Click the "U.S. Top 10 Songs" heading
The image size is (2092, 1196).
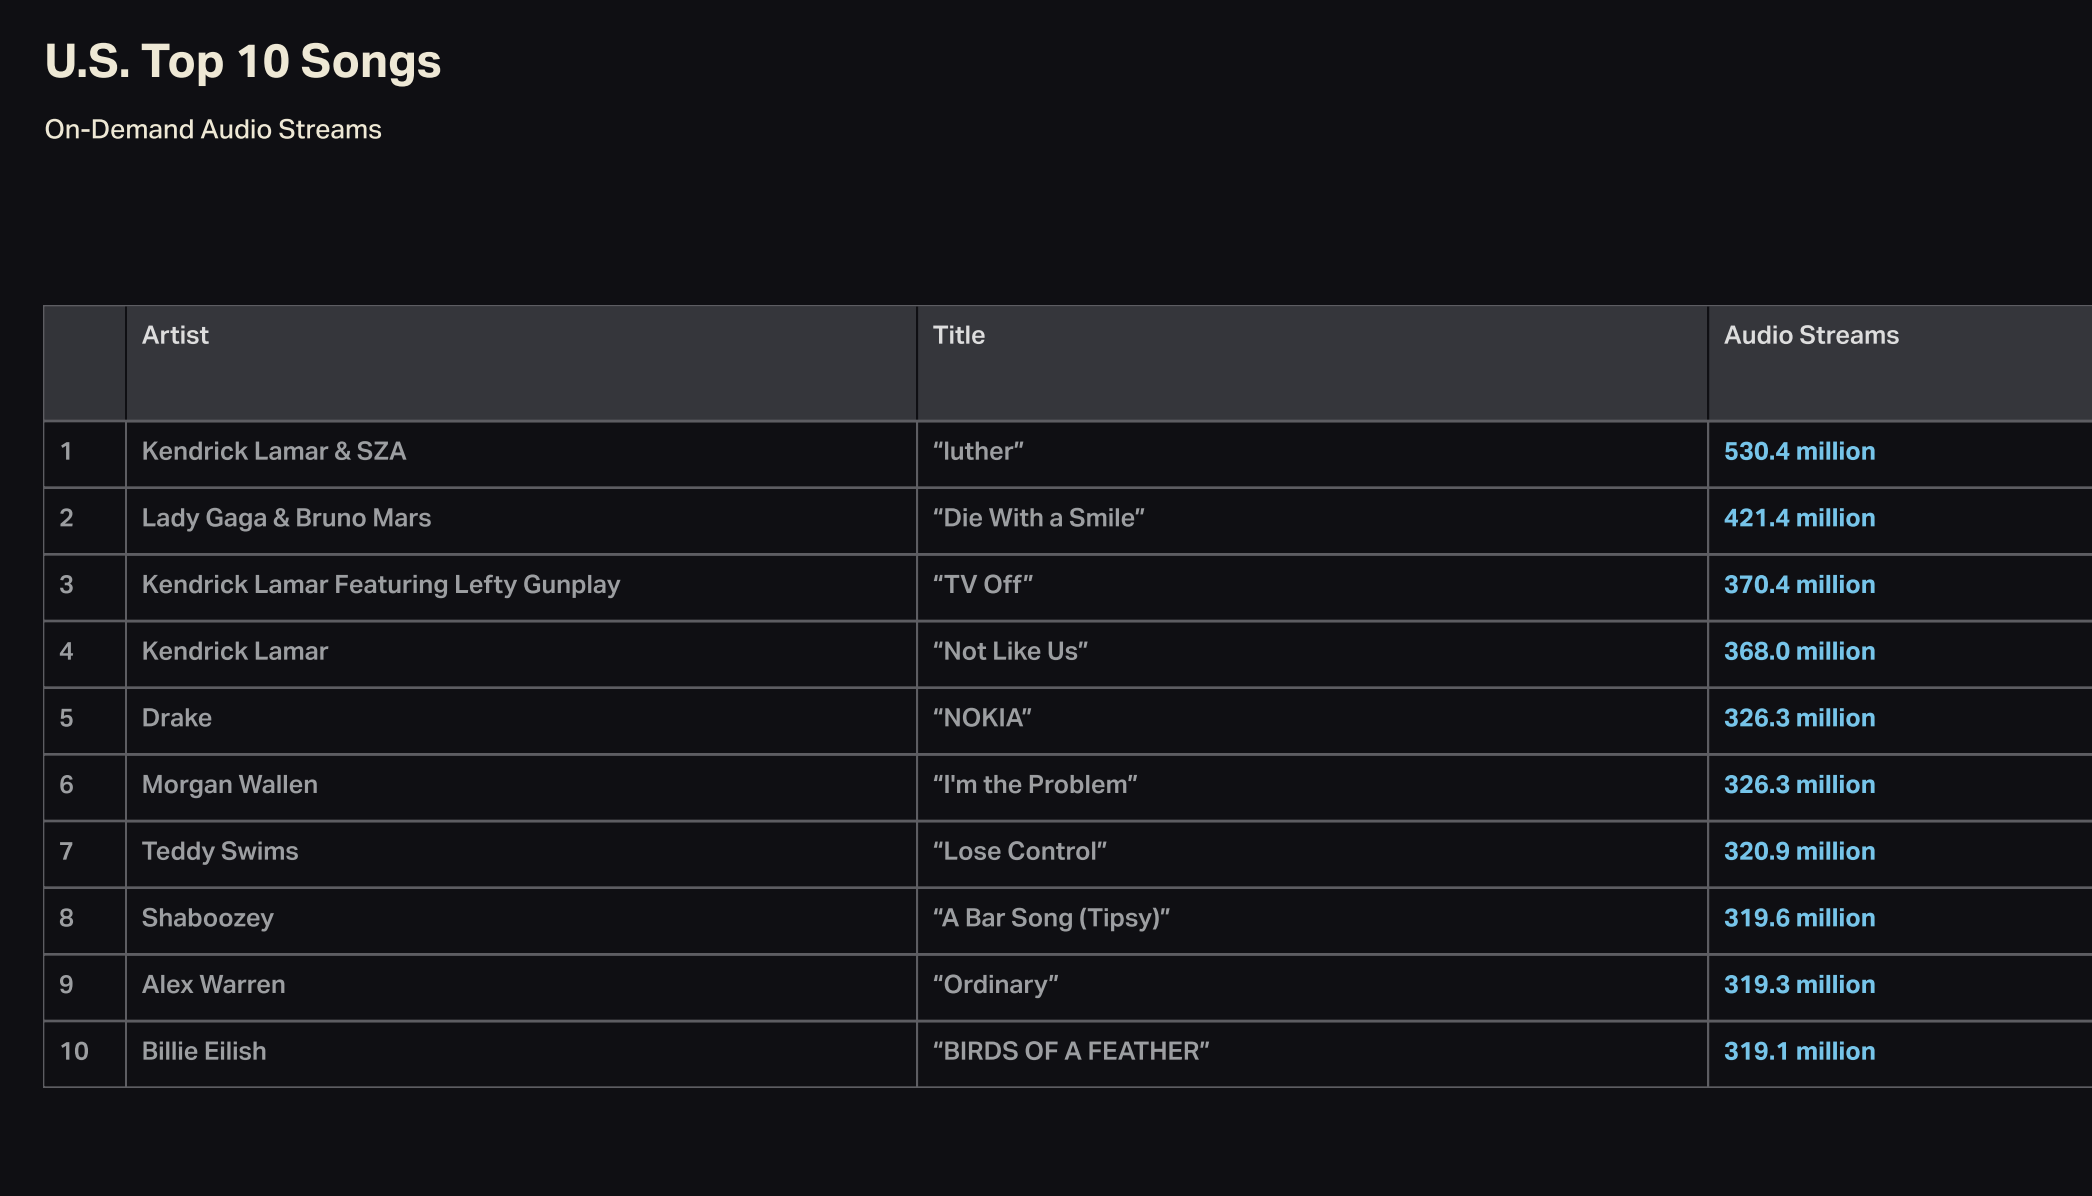pos(243,62)
